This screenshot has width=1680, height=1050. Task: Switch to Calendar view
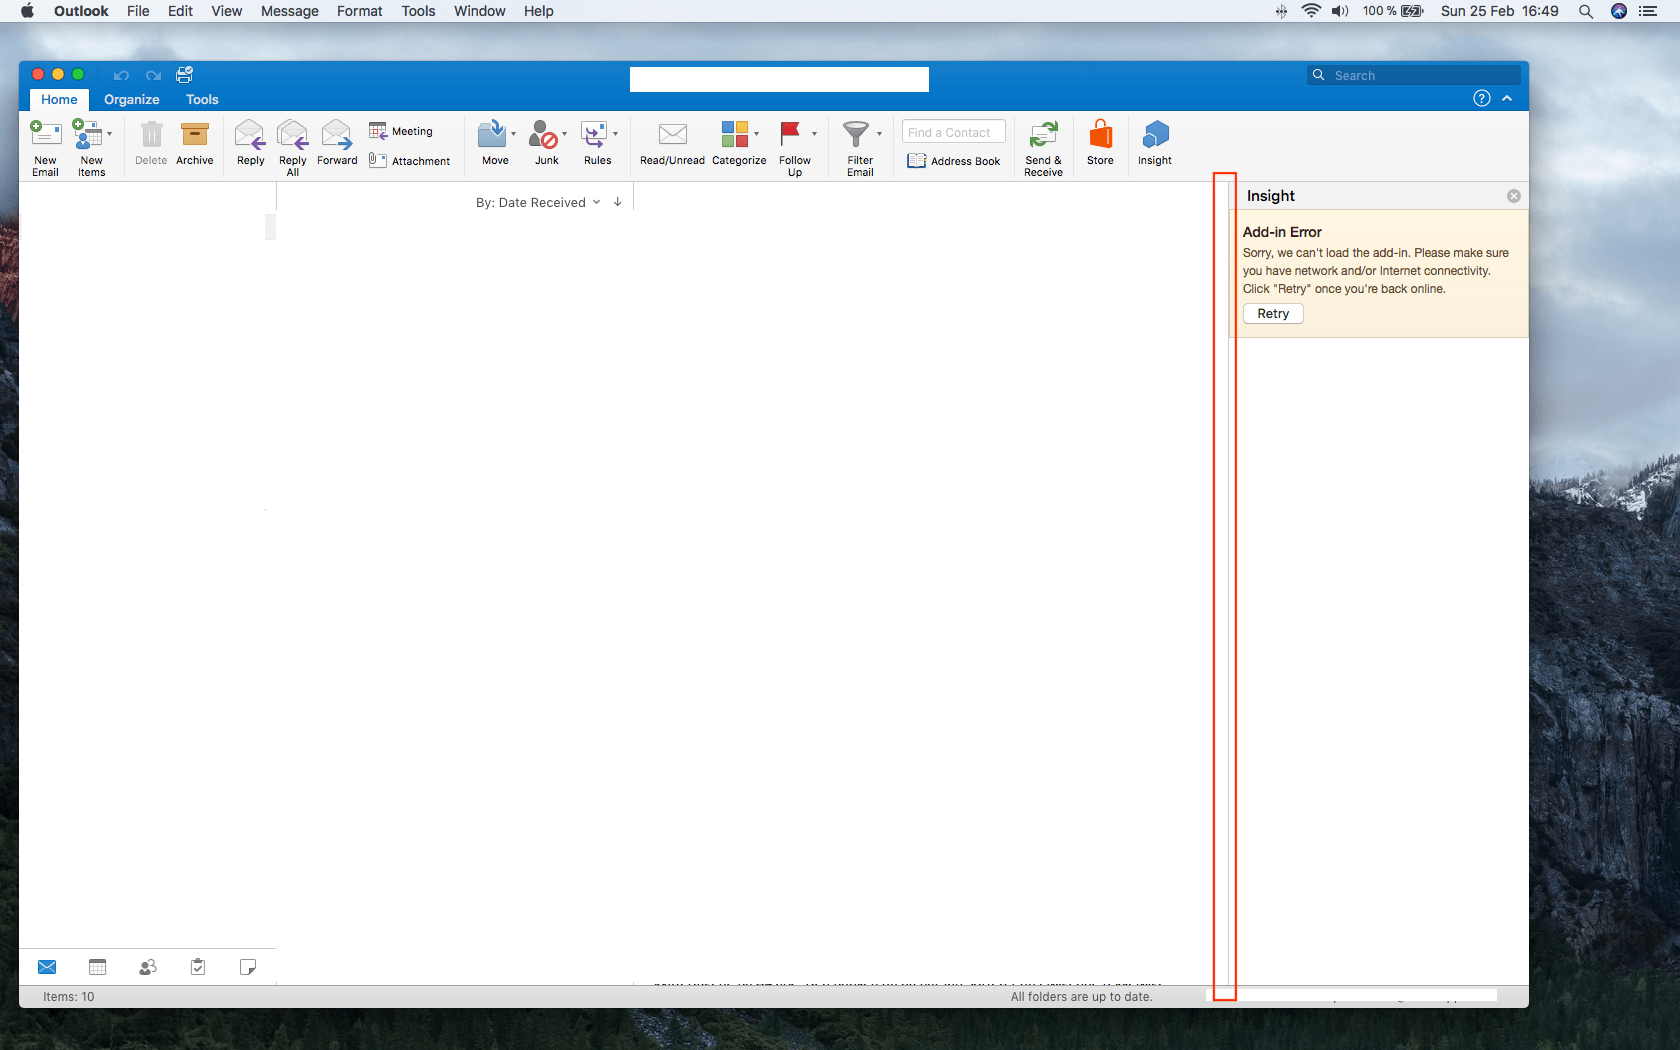click(97, 966)
